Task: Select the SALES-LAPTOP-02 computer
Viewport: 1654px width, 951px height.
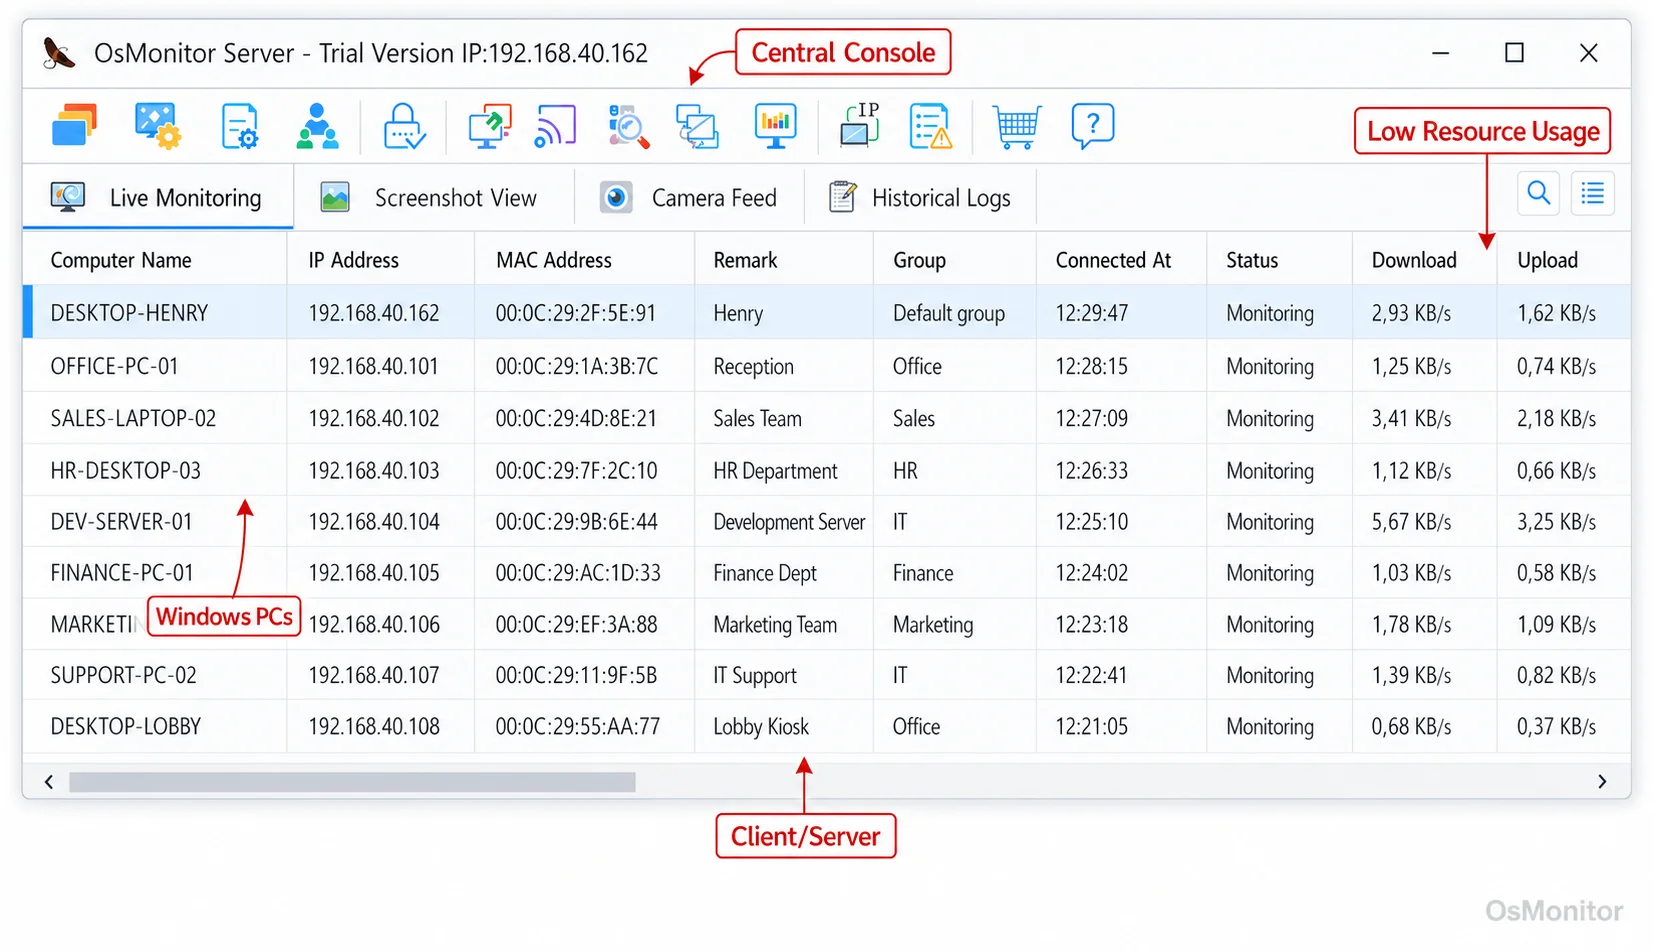Action: (133, 418)
